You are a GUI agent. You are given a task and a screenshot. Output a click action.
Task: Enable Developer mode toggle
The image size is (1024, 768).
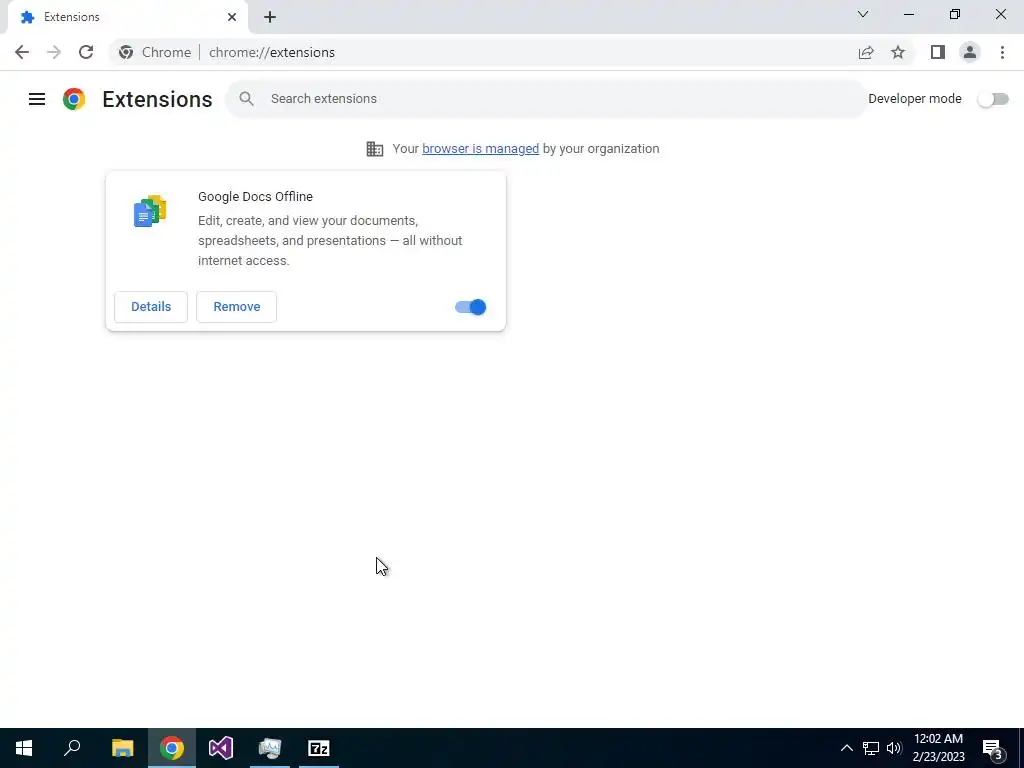993,99
